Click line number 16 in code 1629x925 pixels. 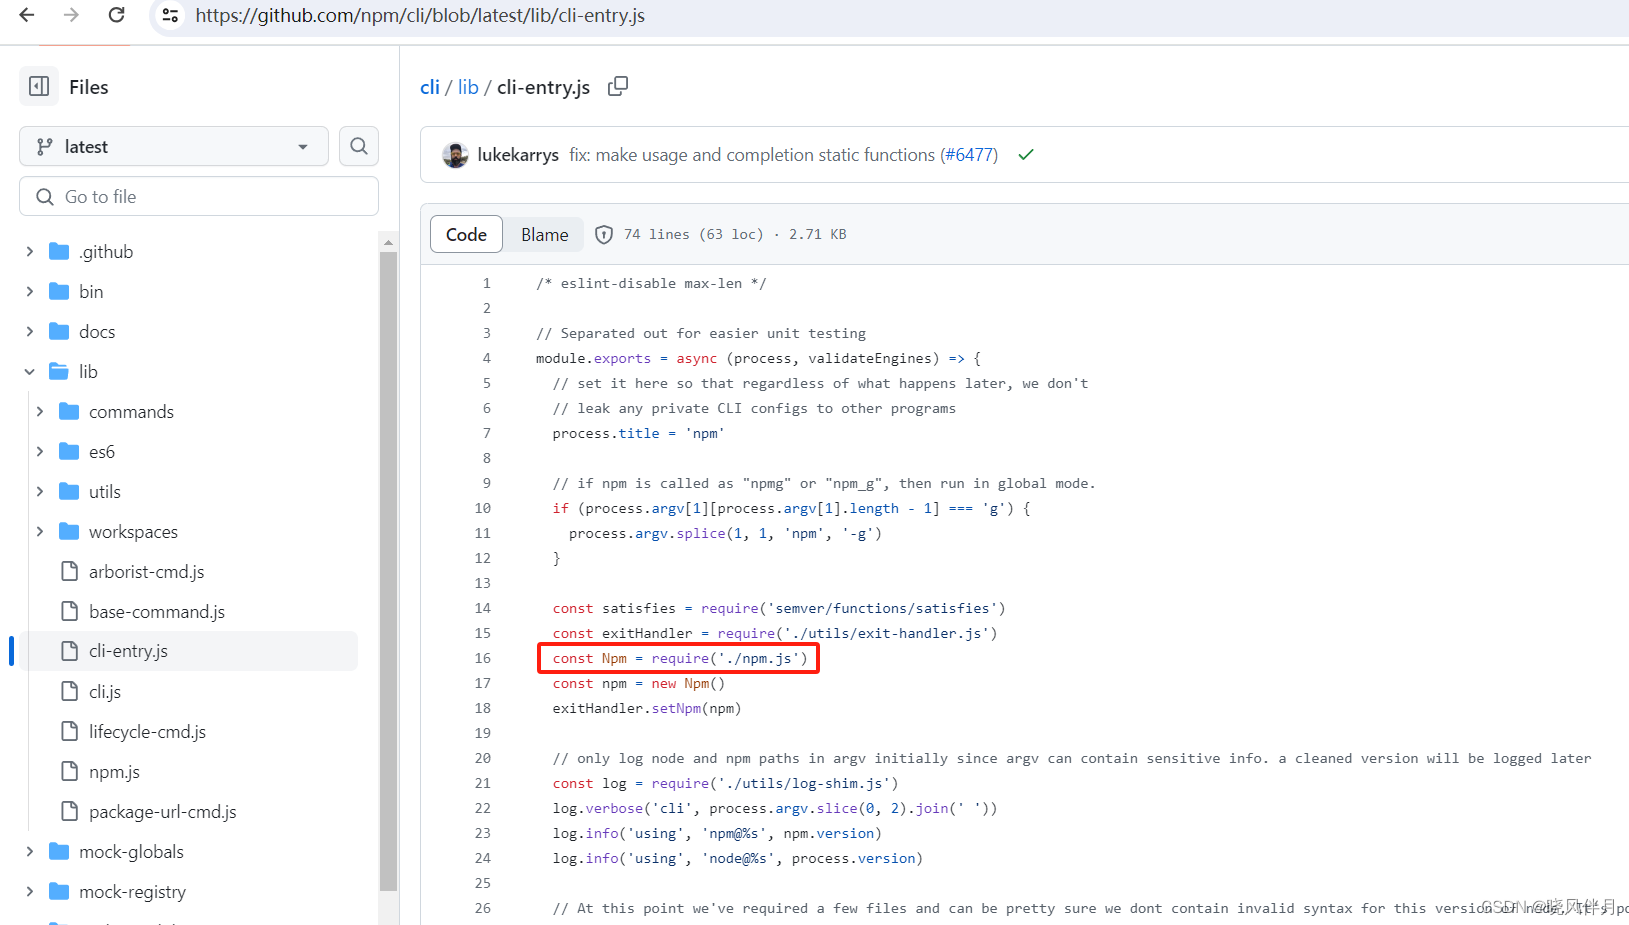483,658
